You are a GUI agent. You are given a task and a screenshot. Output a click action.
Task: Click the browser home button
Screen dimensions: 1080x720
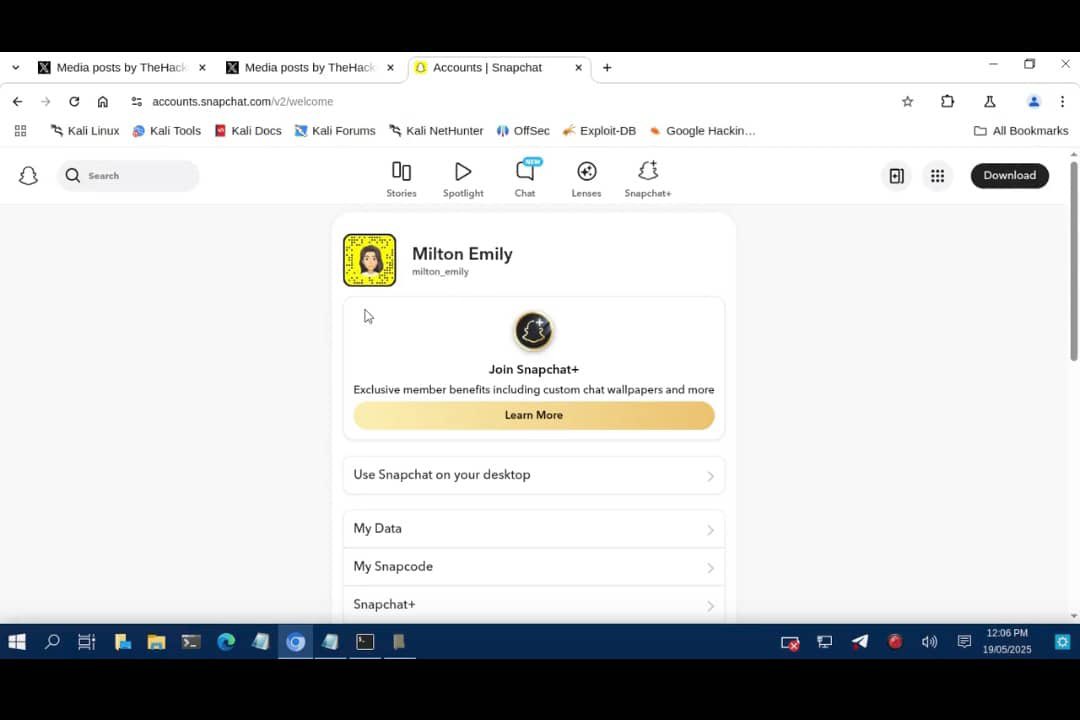[x=103, y=101]
